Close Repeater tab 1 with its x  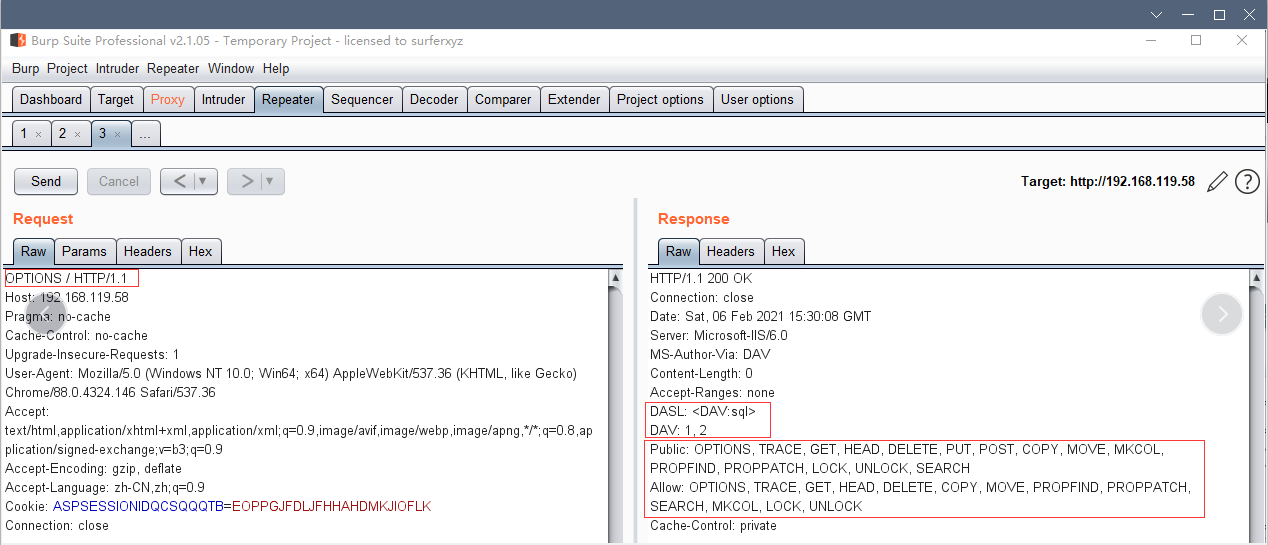pyautogui.click(x=38, y=134)
